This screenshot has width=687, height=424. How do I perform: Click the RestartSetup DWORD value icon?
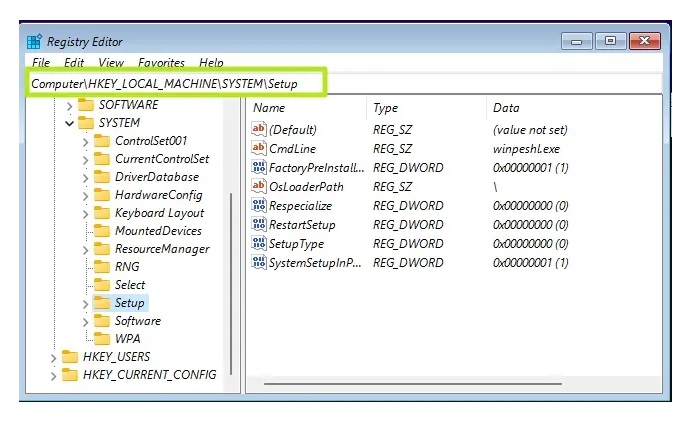click(259, 224)
